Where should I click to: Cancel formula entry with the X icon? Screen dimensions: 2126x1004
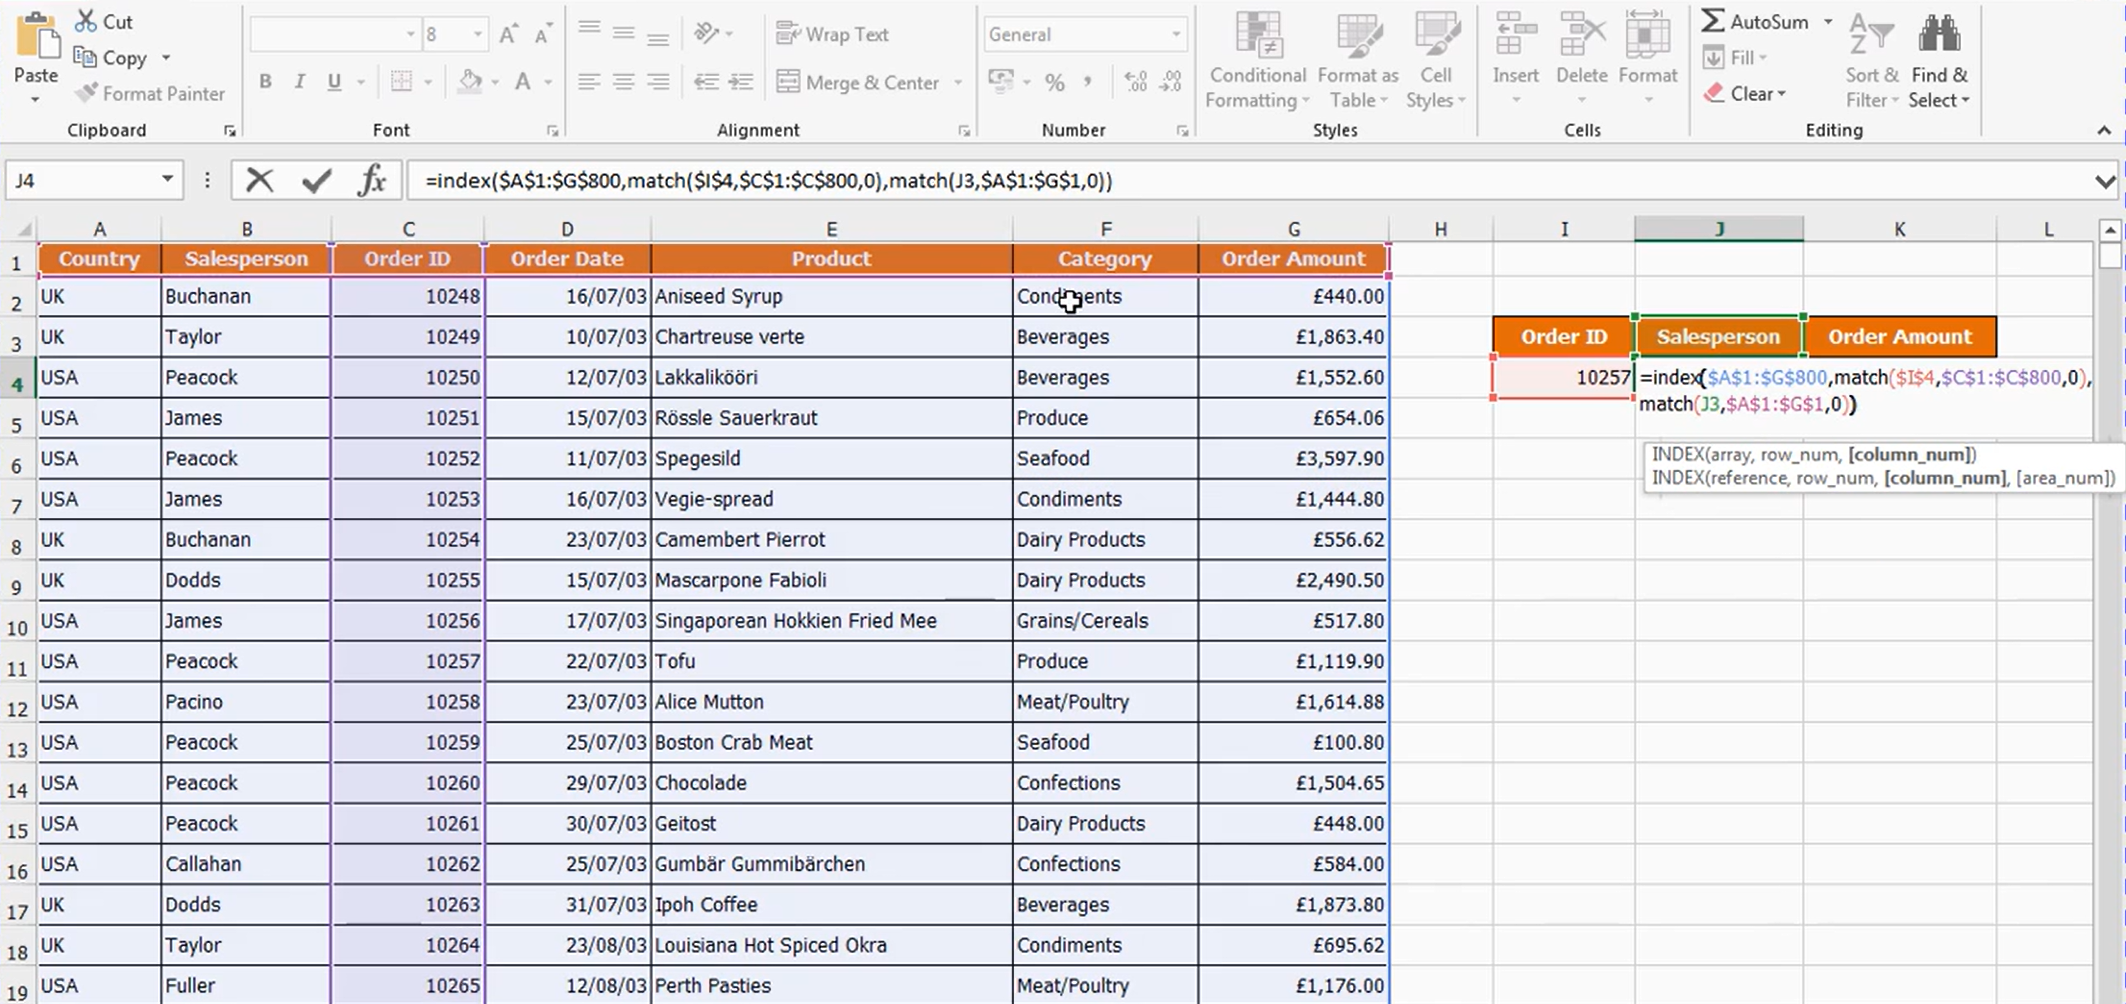(x=259, y=180)
